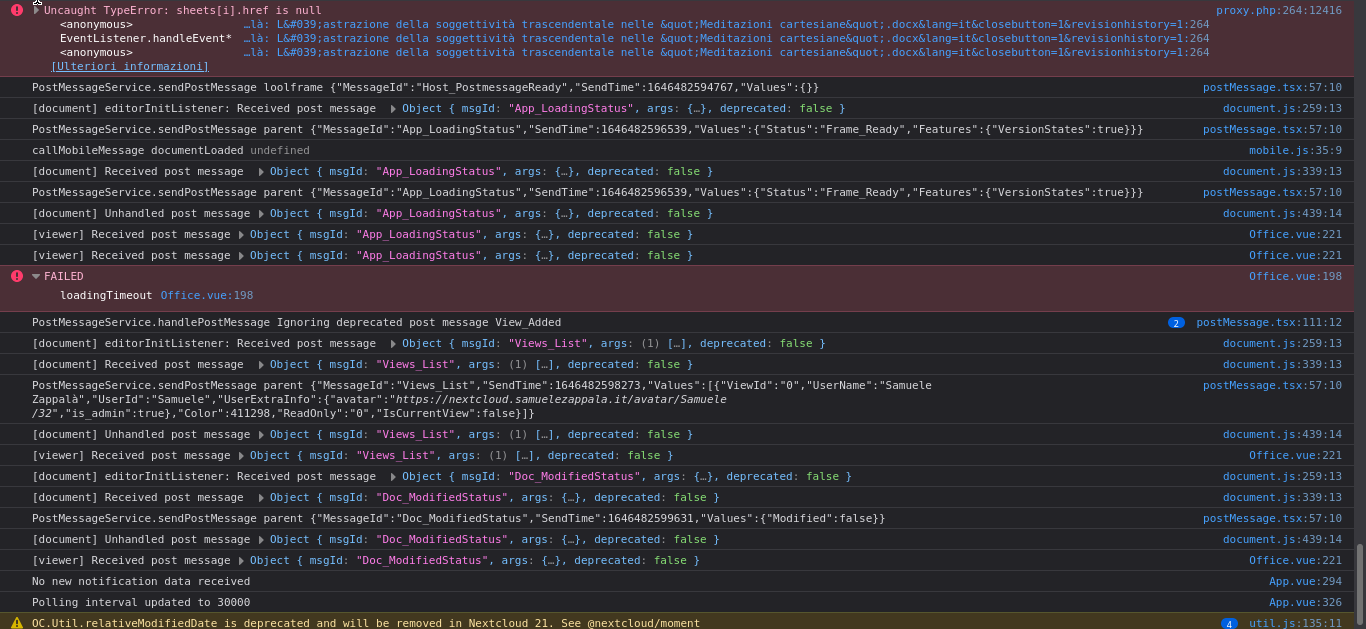
Task: Expand Object in Received post message App_LoadingStatus row
Action: point(261,172)
